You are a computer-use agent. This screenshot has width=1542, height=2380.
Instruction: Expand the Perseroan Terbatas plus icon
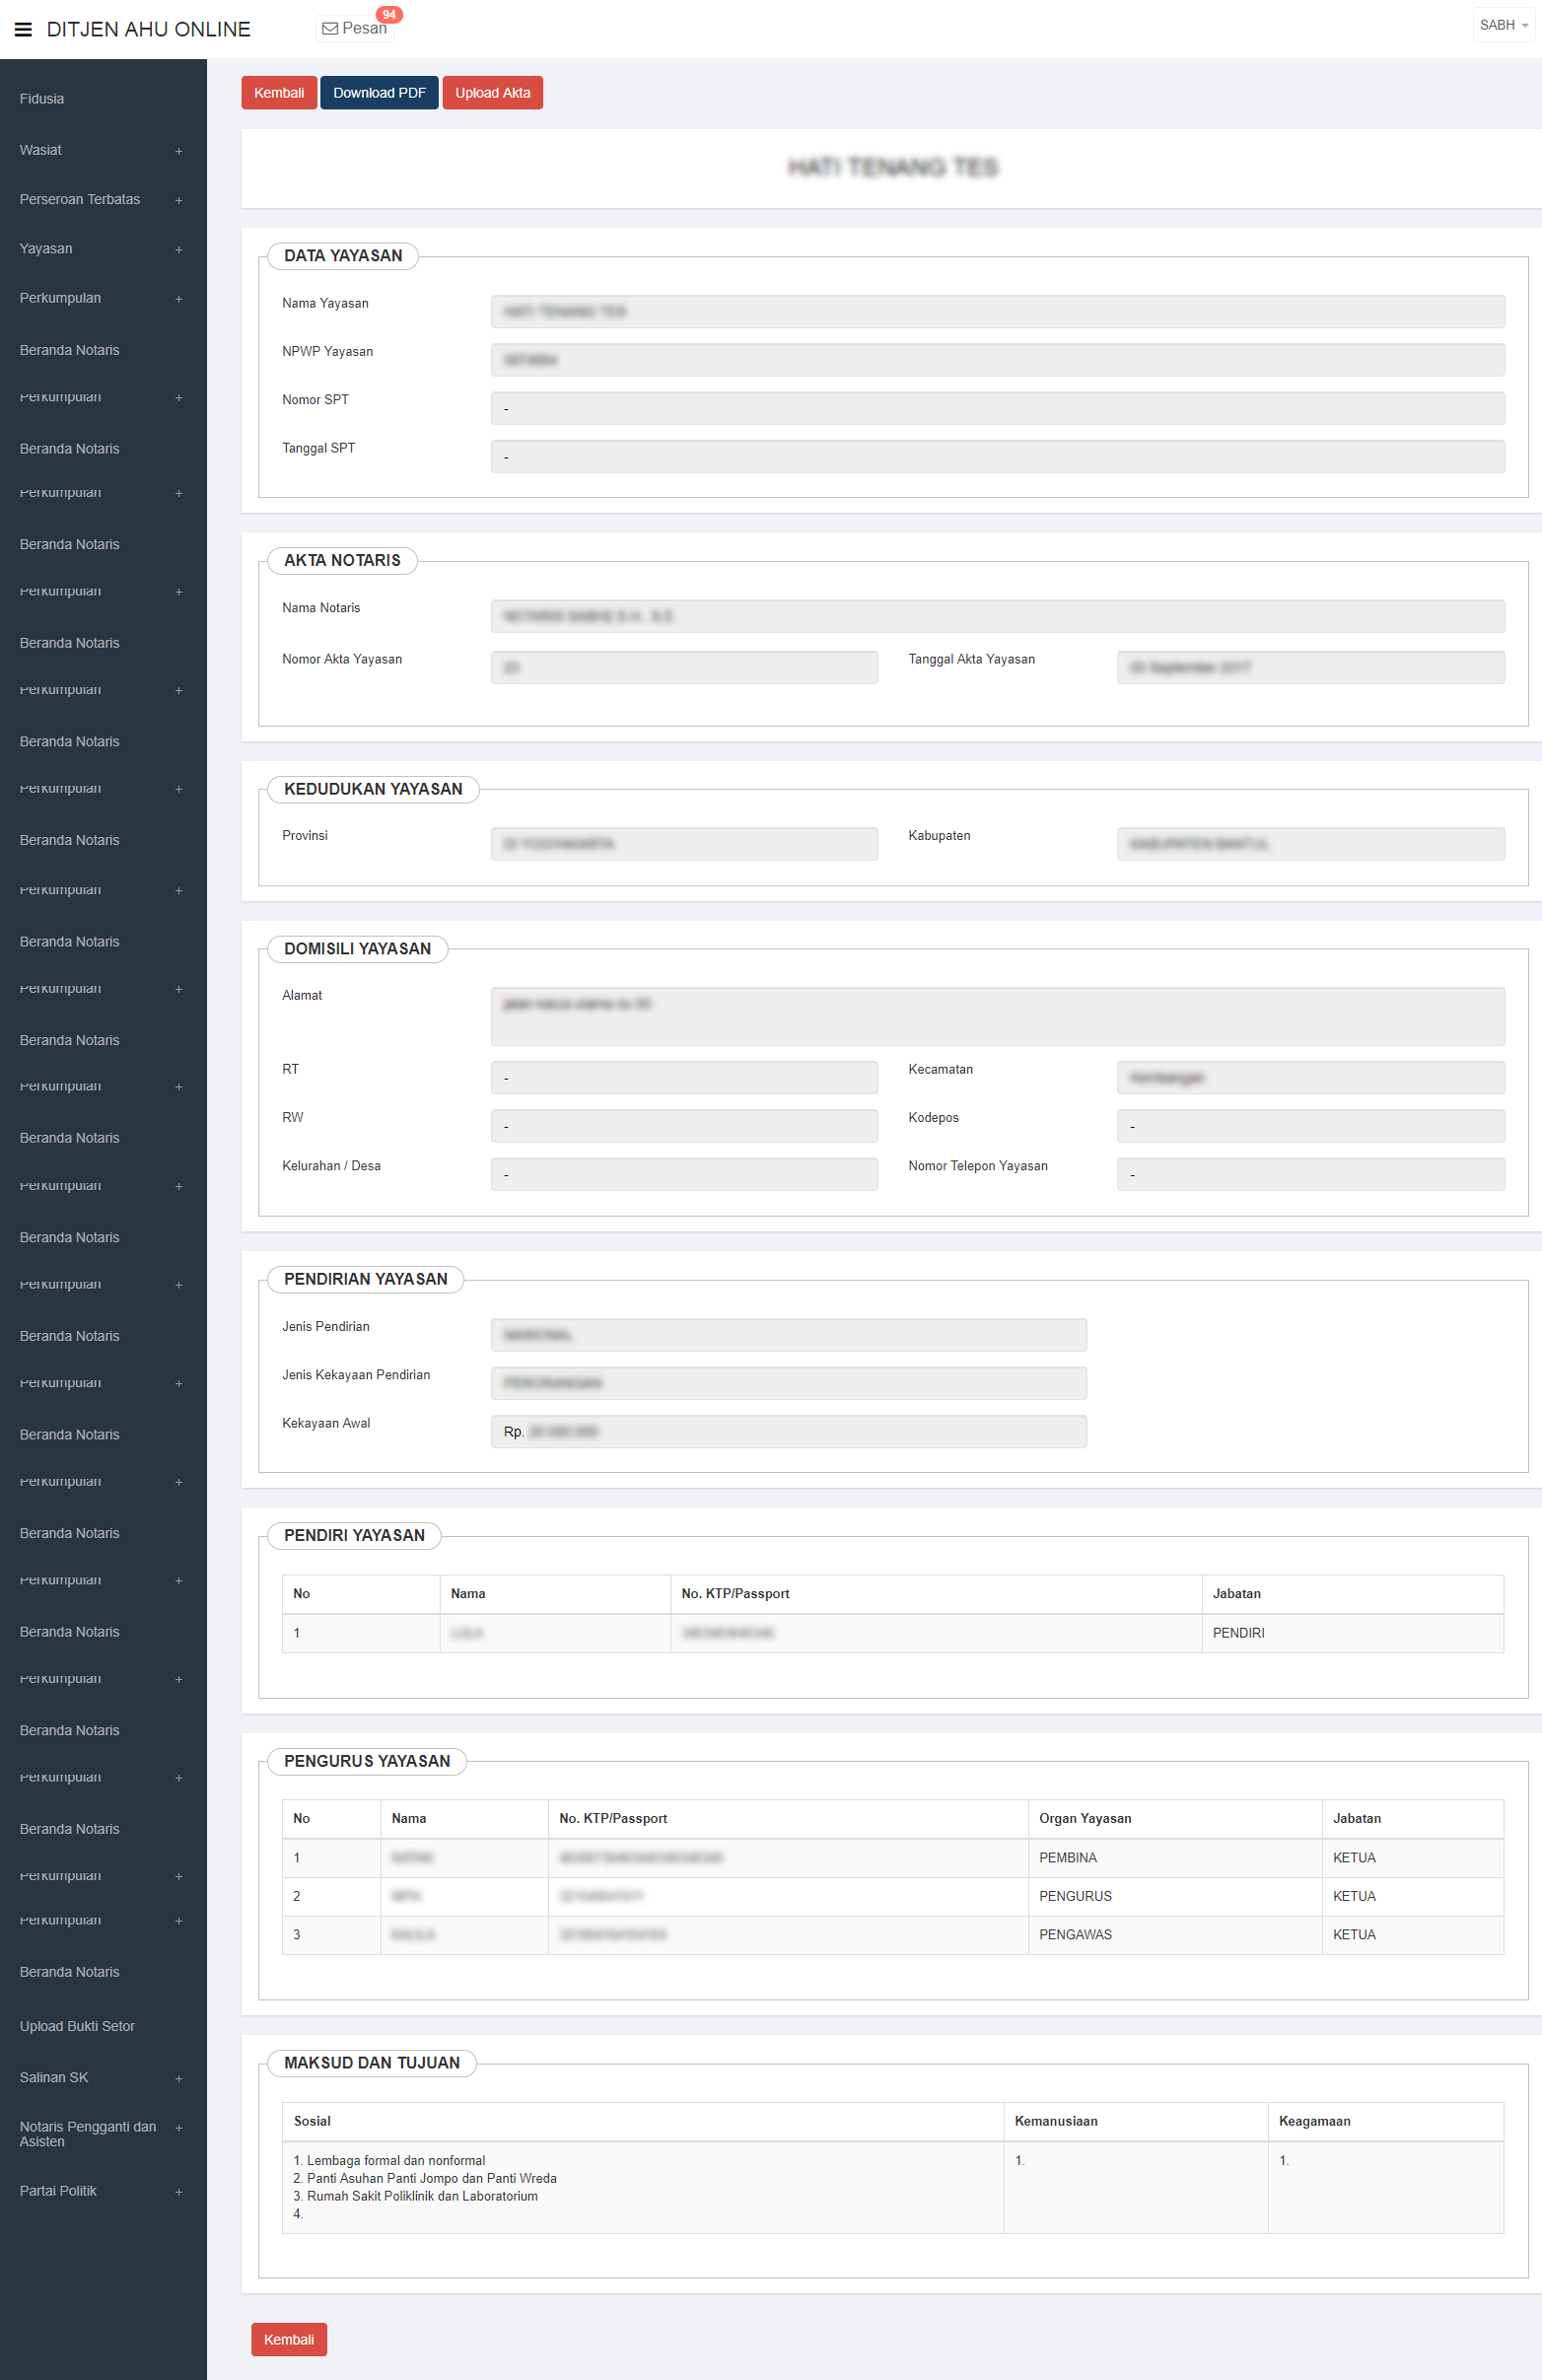coord(179,200)
